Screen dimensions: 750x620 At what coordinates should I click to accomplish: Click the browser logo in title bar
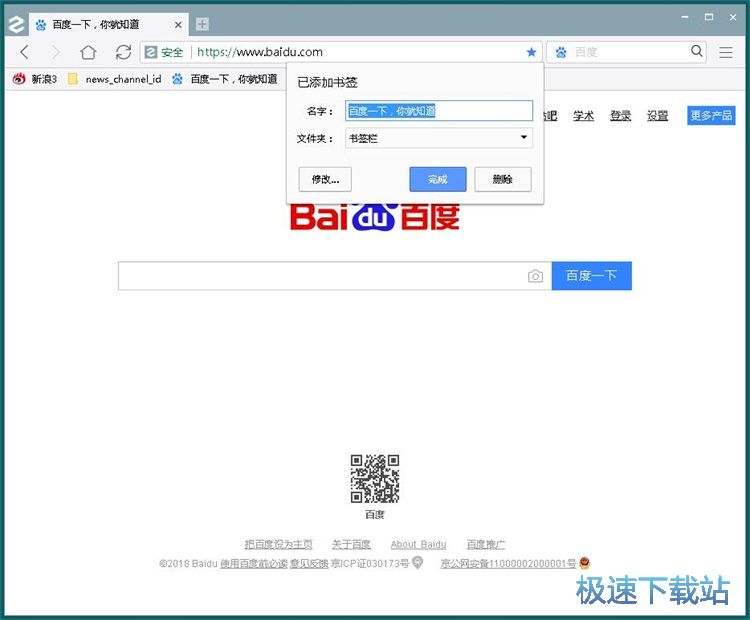(x=16, y=24)
